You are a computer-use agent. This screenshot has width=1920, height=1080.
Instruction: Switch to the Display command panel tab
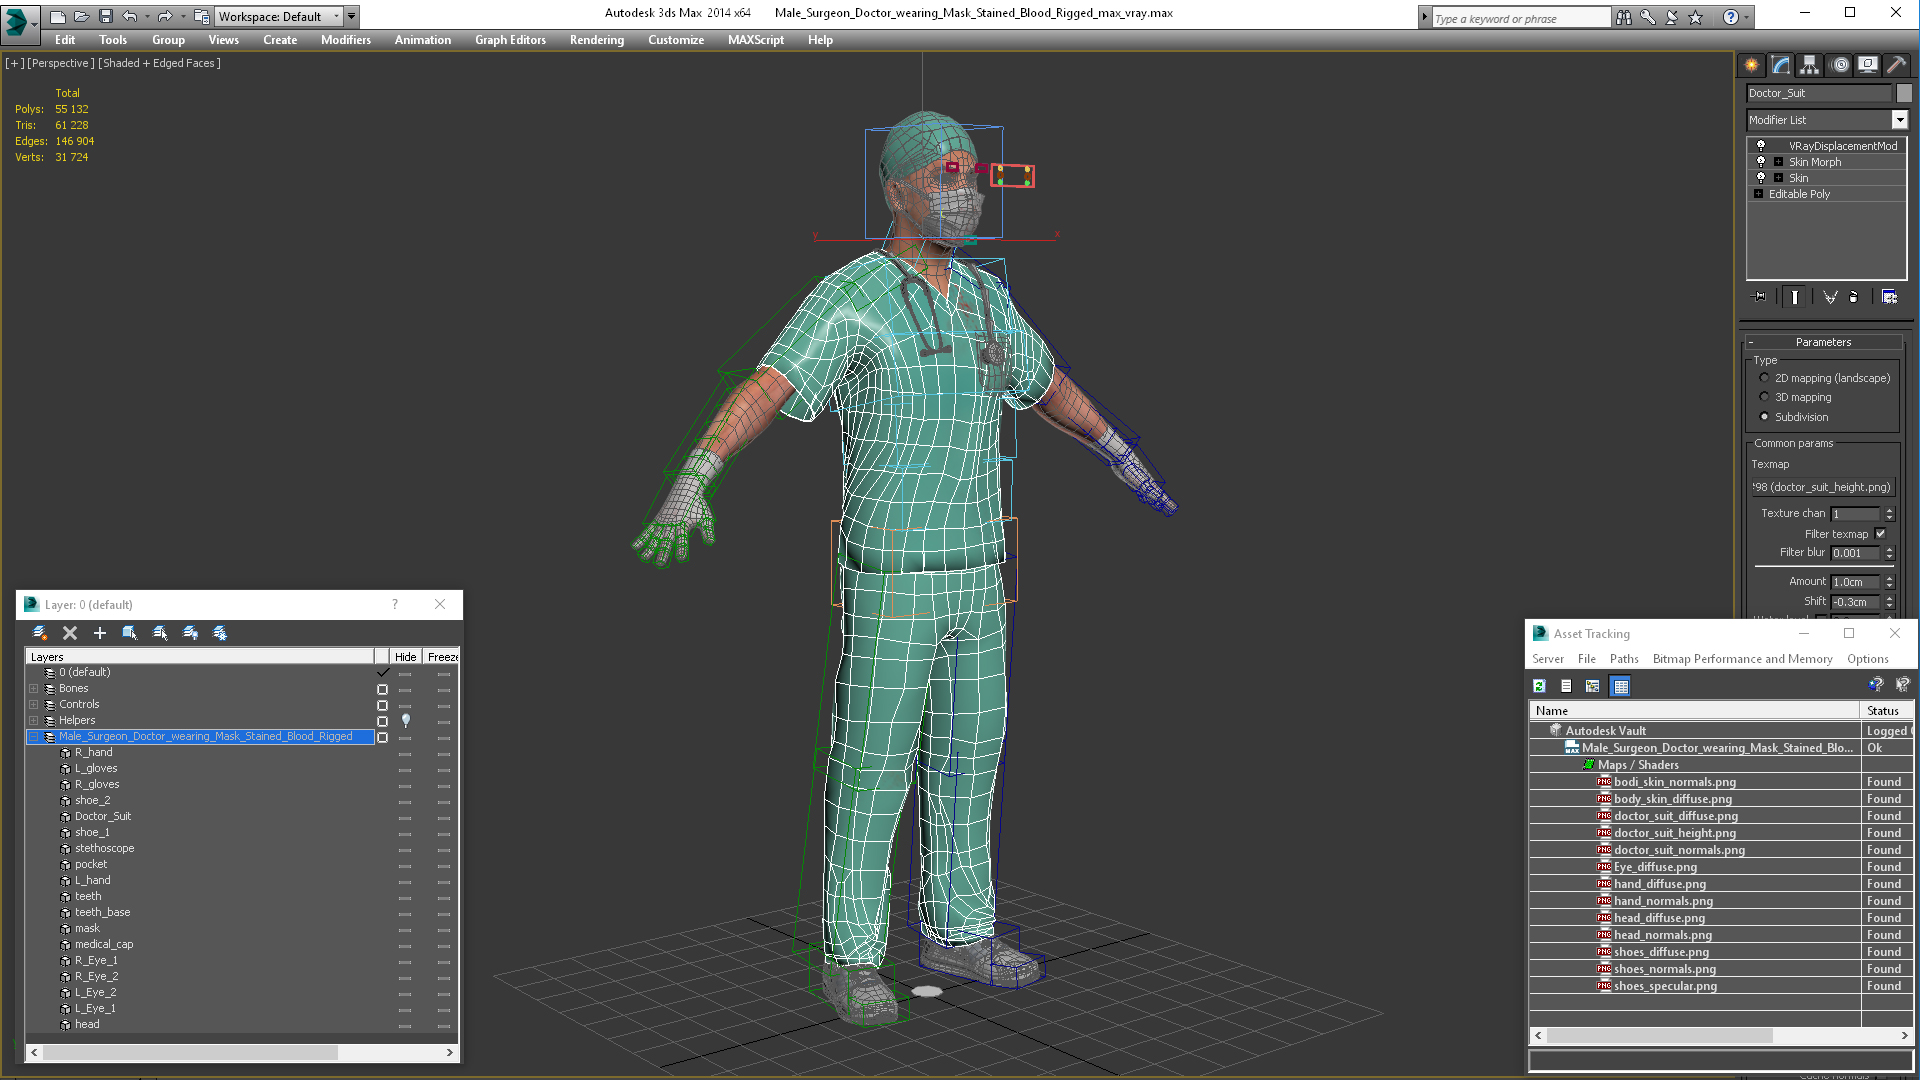coord(1868,65)
